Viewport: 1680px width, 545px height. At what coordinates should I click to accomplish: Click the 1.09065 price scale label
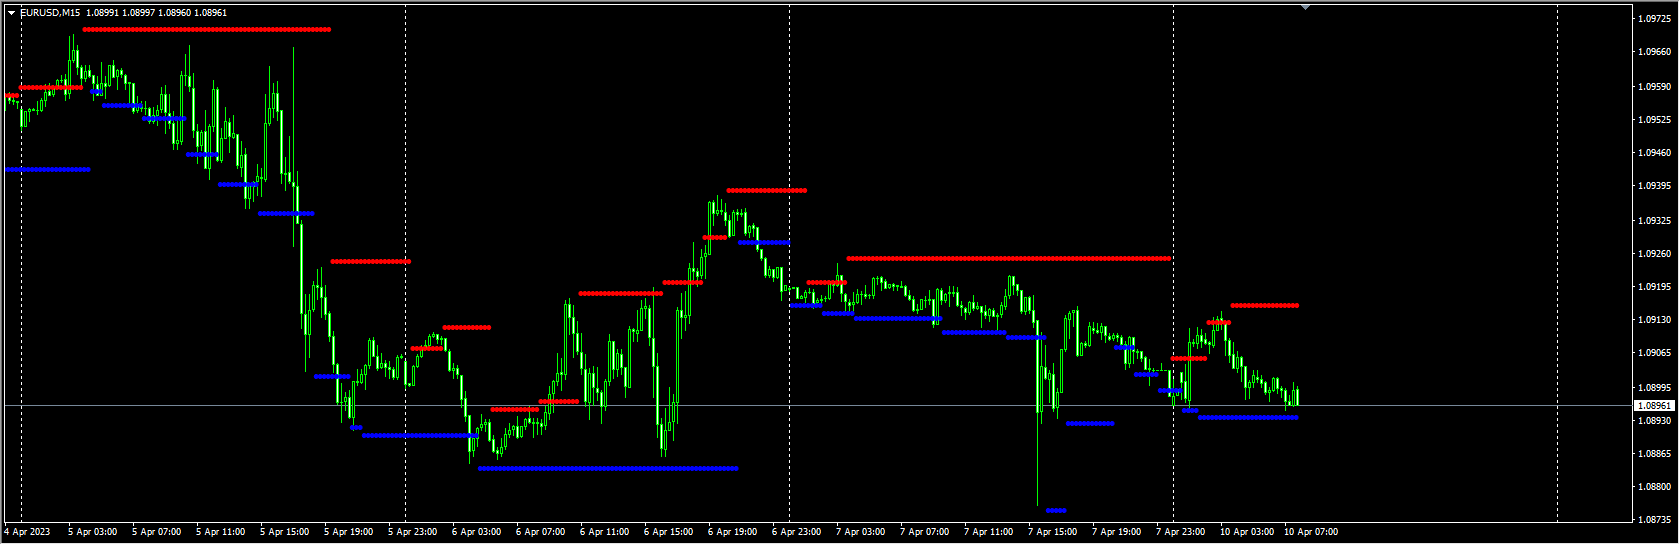tap(1654, 353)
